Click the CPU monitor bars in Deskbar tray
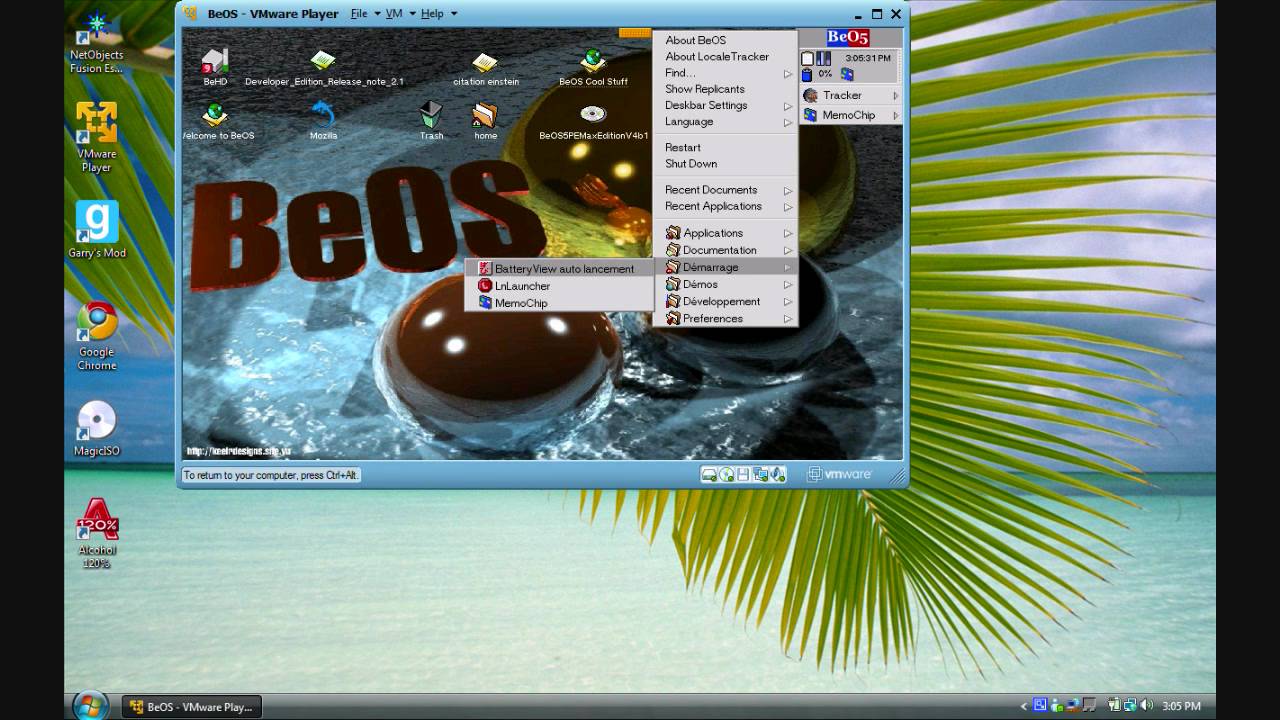This screenshot has width=1280, height=720. click(824, 59)
